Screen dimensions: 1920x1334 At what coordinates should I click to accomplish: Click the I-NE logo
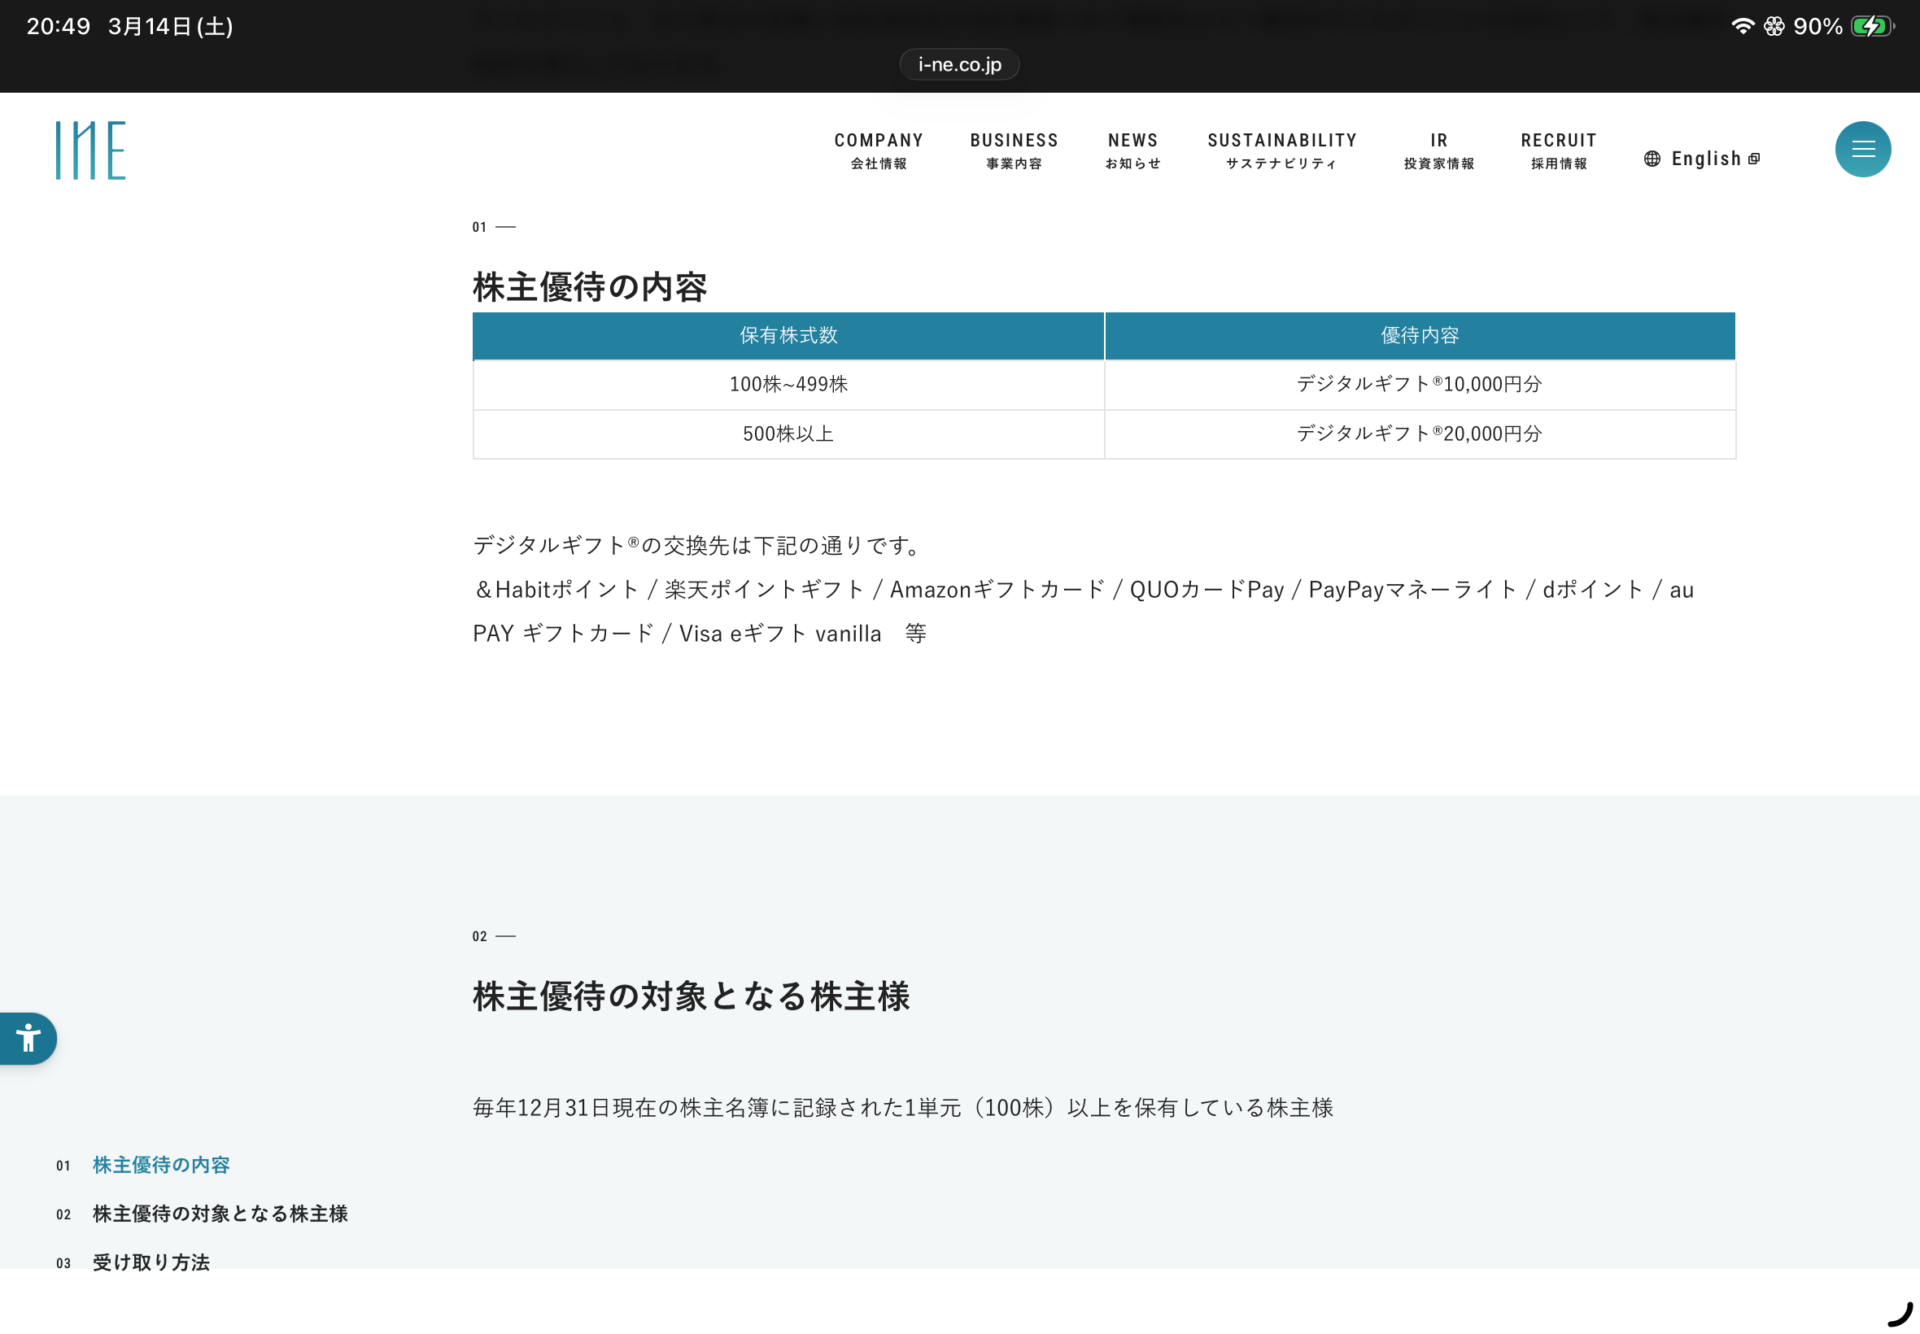[90, 150]
